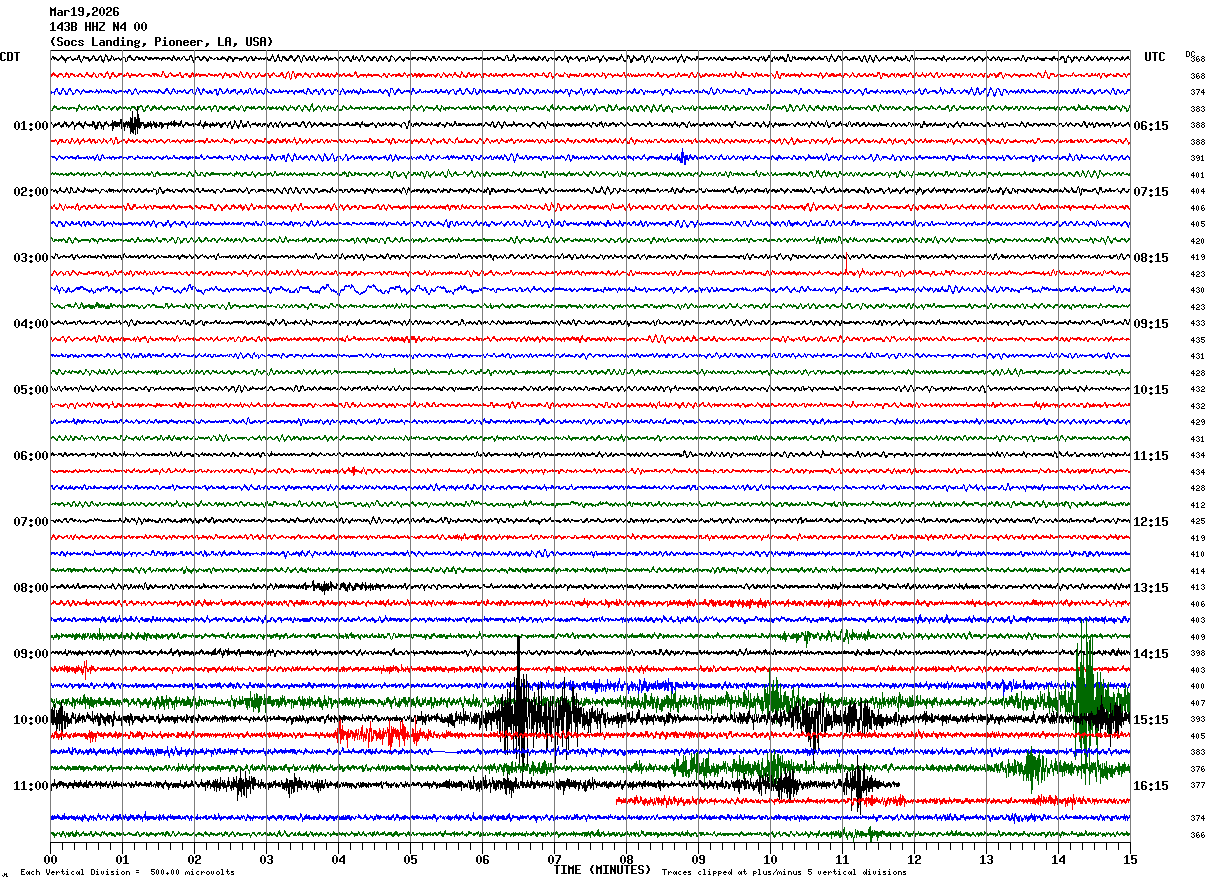Click the black burst on the 01:00 trace
The image size is (1210, 886).
pyautogui.click(x=132, y=123)
